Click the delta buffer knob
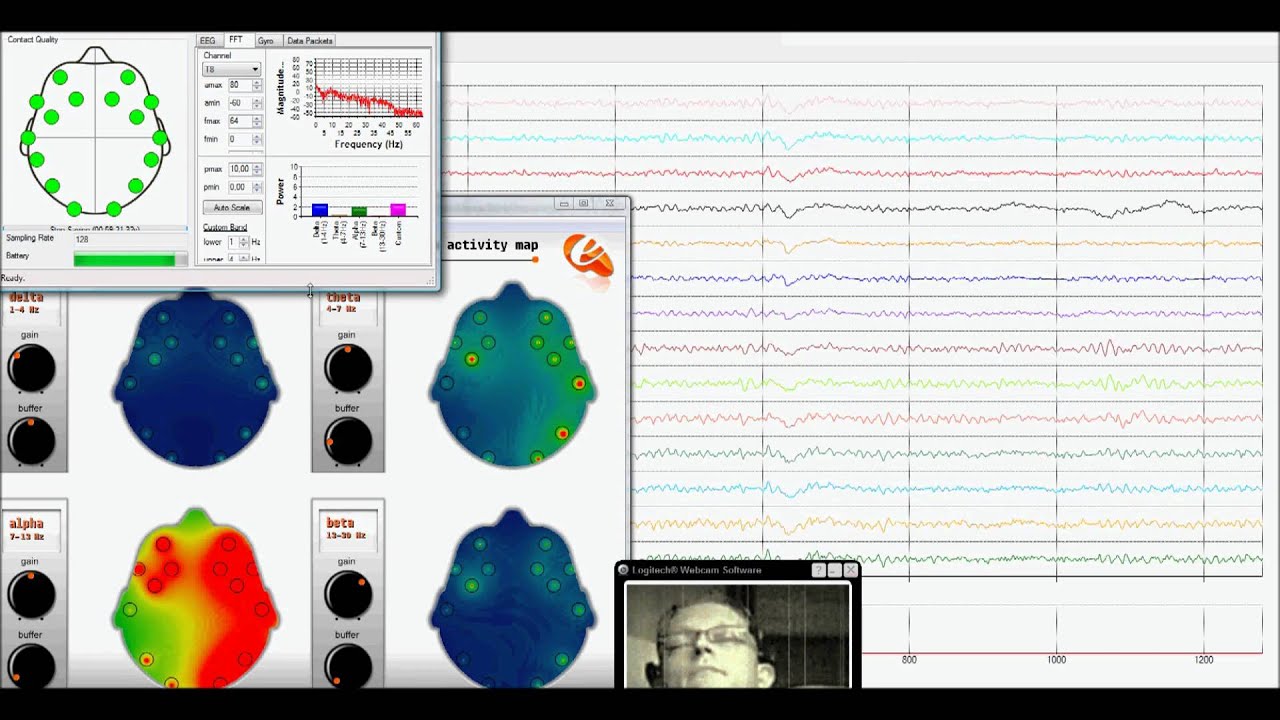This screenshot has height=720, width=1280. tap(32, 442)
